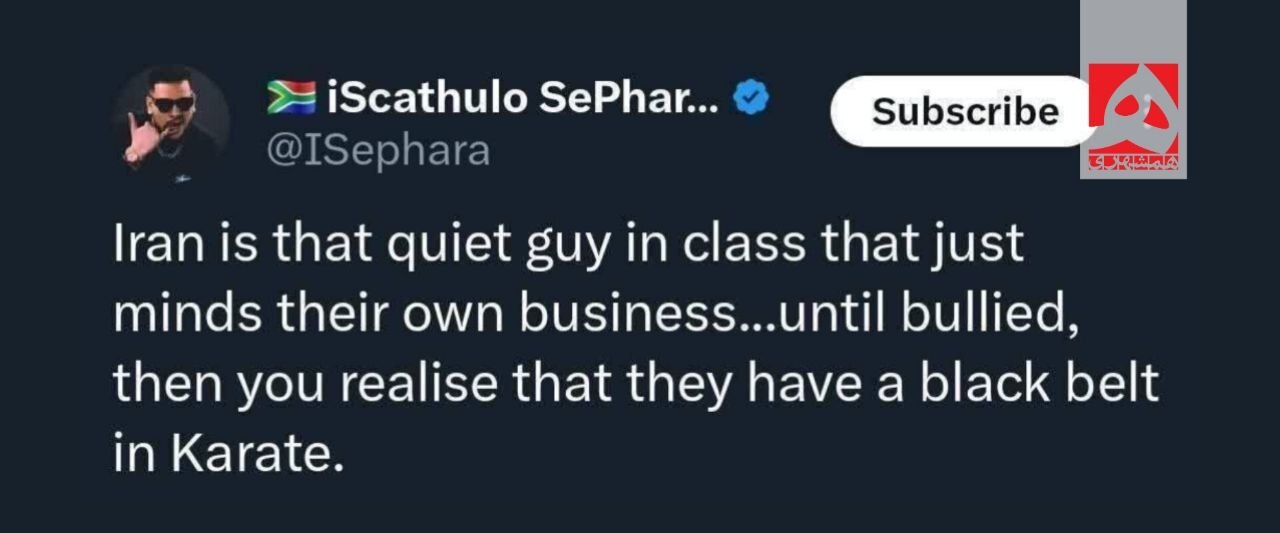Click the red logo watermark
Image resolution: width=1280 pixels, height=533 pixels.
click(x=1133, y=108)
